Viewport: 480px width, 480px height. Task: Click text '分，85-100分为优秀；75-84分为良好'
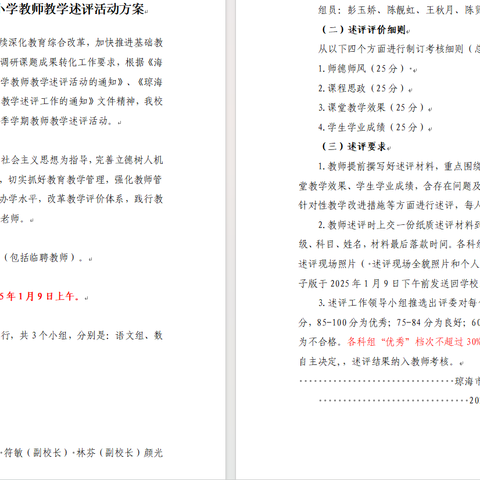coord(382,322)
